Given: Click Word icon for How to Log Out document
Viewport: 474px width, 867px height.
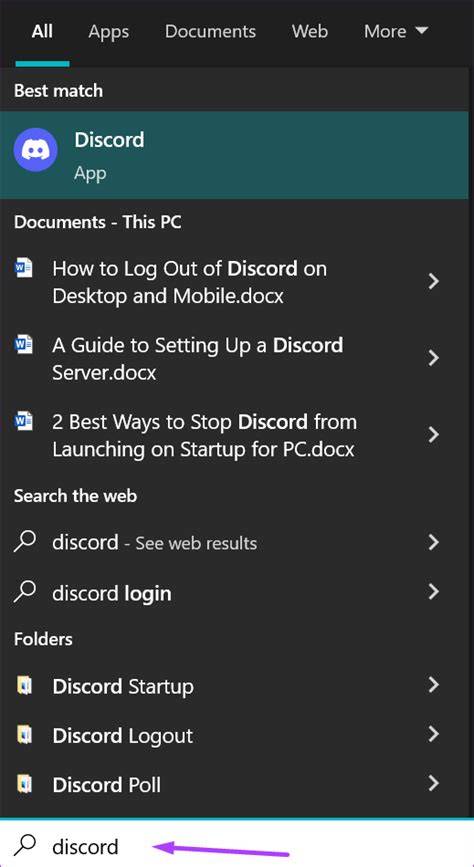Looking at the screenshot, I should 23,269.
